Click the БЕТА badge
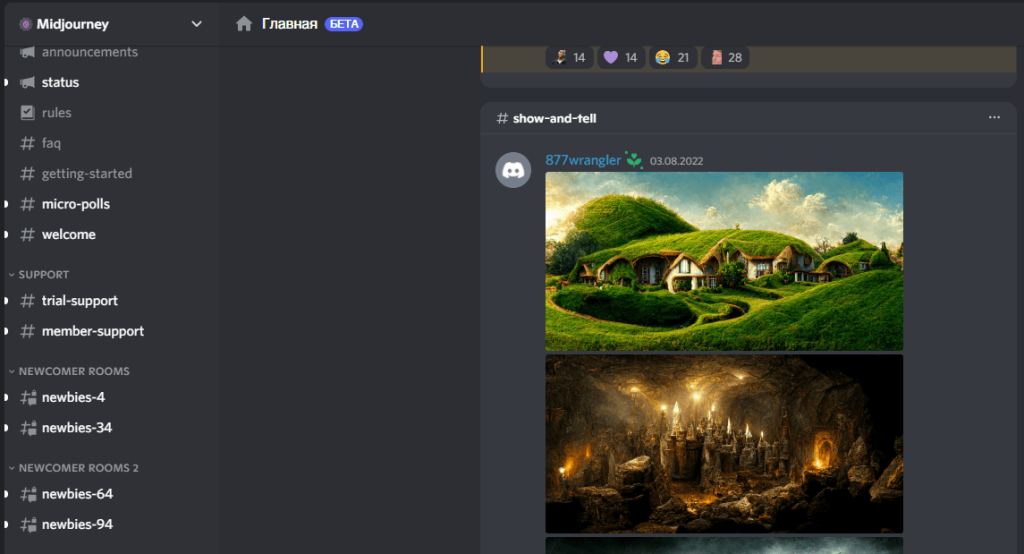This screenshot has width=1024, height=554. [x=344, y=24]
